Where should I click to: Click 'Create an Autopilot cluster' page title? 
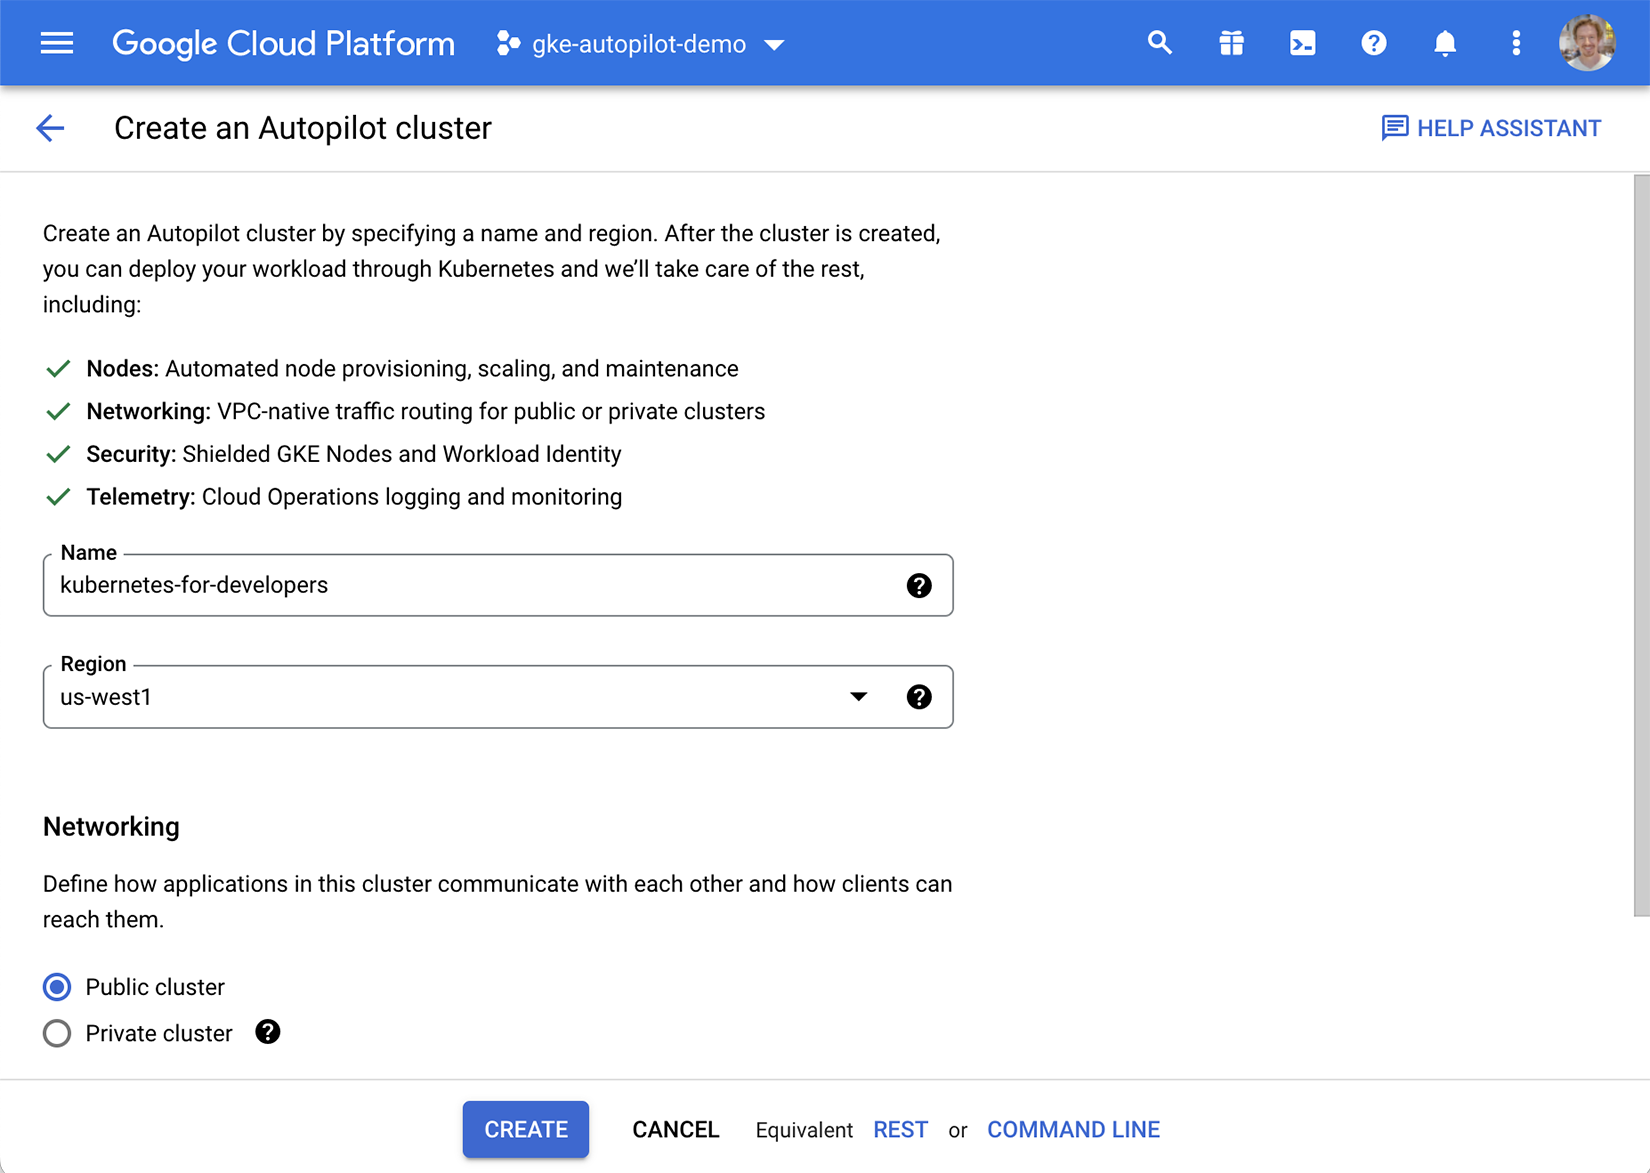303,128
